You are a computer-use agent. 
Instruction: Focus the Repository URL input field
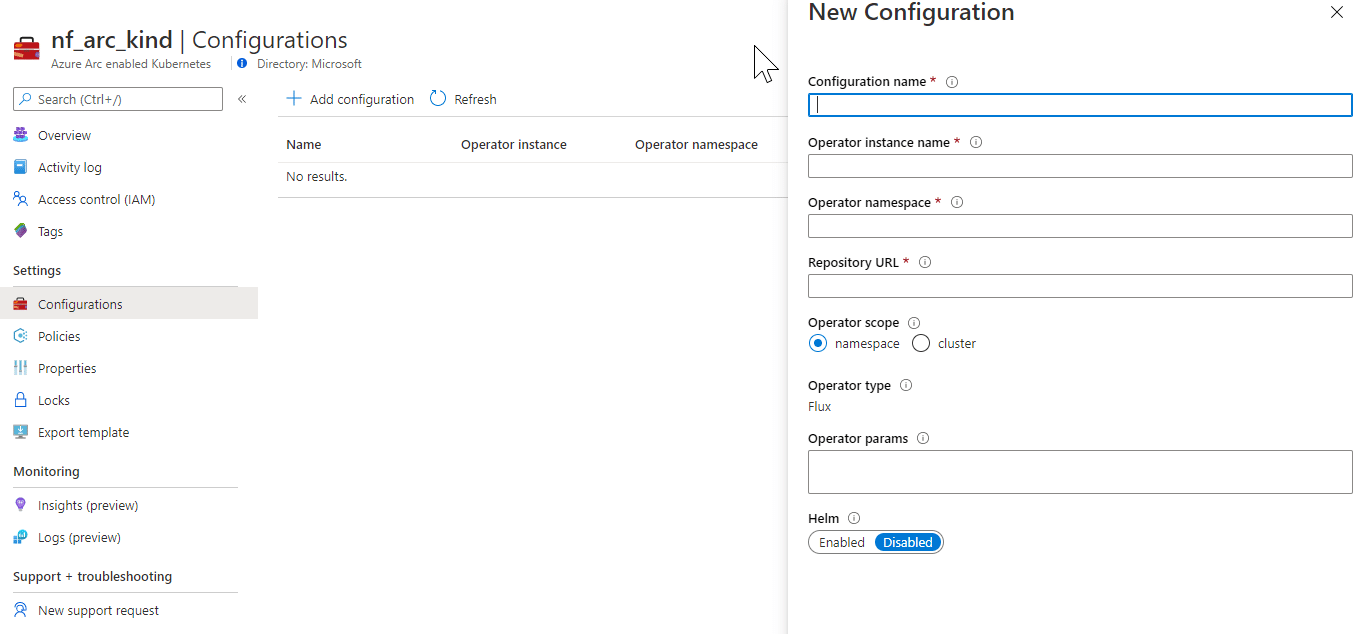[x=1079, y=285]
